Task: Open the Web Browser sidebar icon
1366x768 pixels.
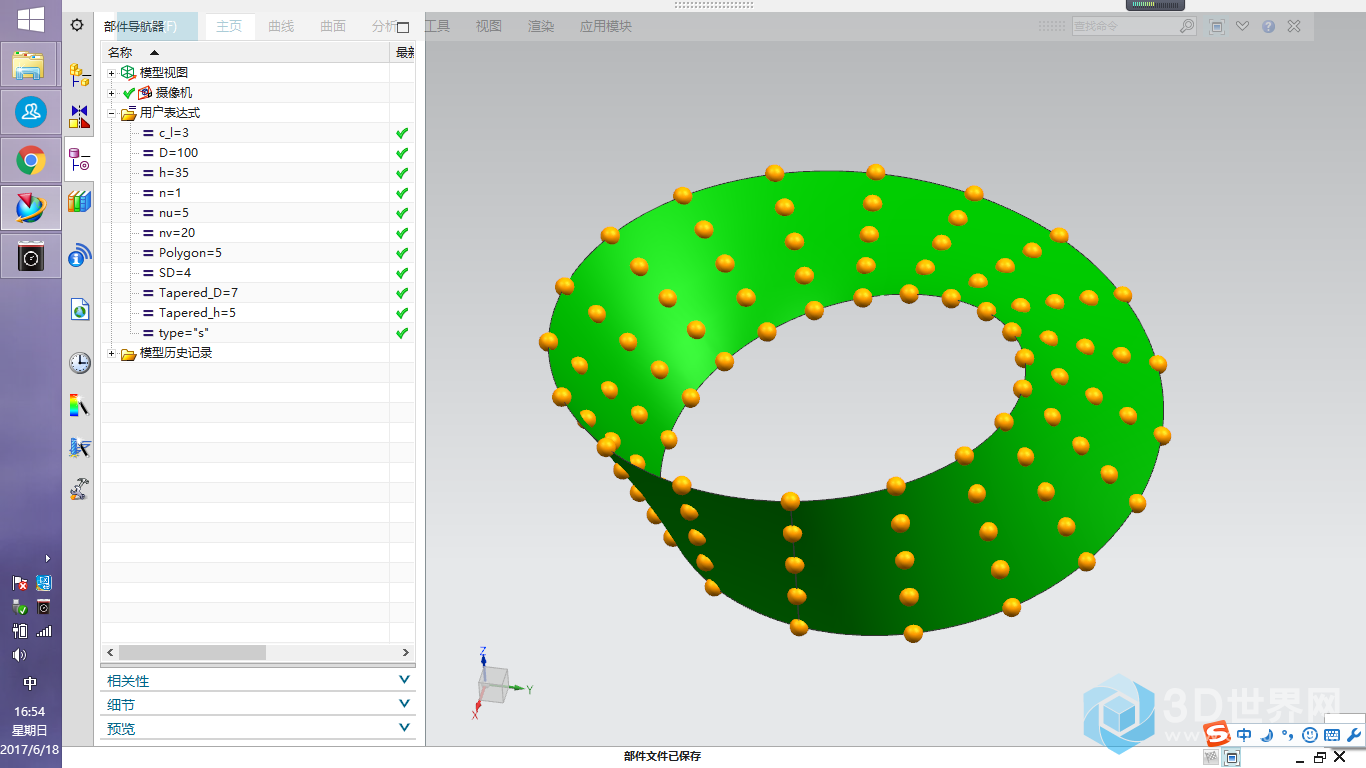Action: point(80,309)
